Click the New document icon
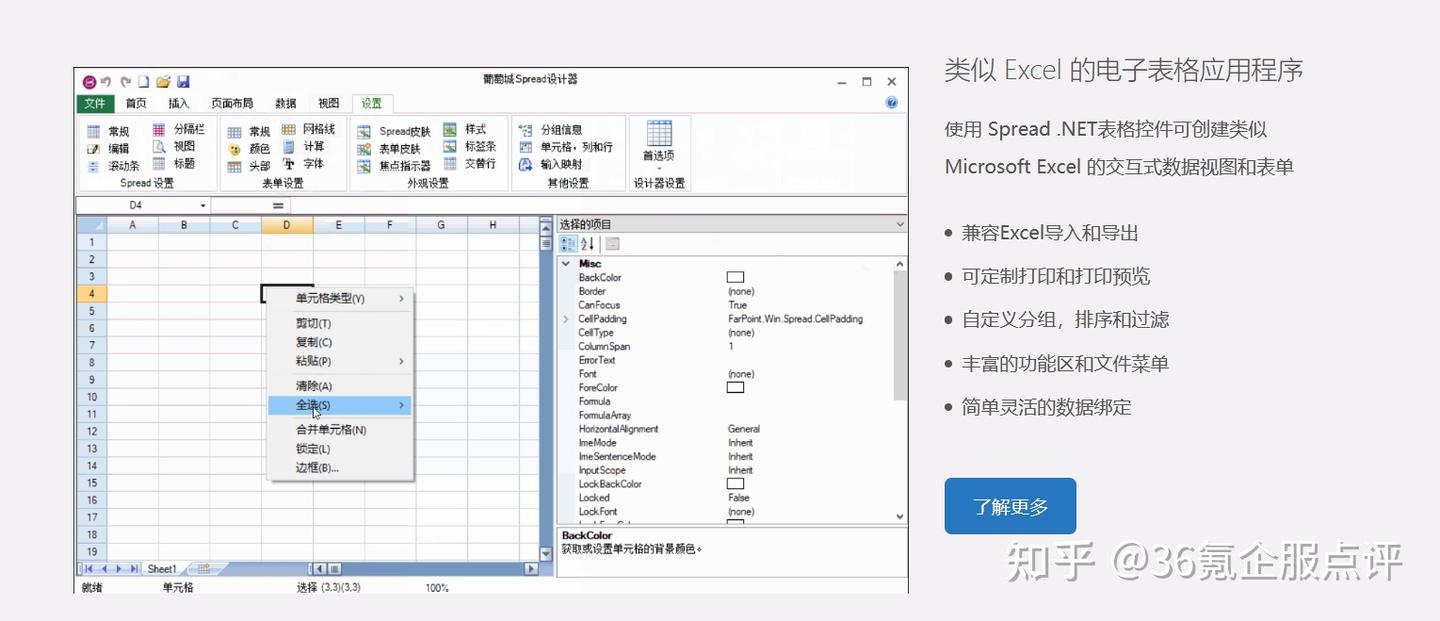 pyautogui.click(x=144, y=82)
